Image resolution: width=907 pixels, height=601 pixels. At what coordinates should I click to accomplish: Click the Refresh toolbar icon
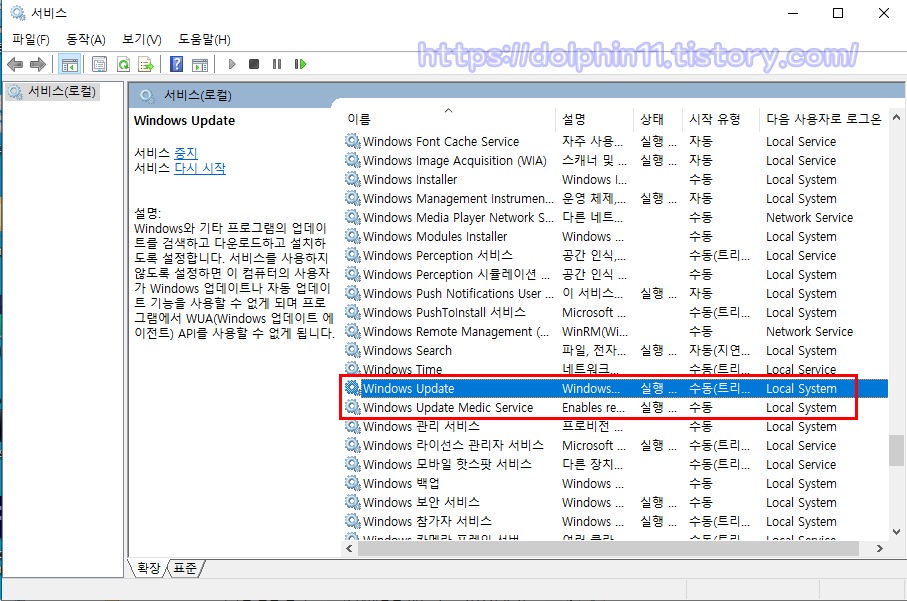[x=123, y=64]
